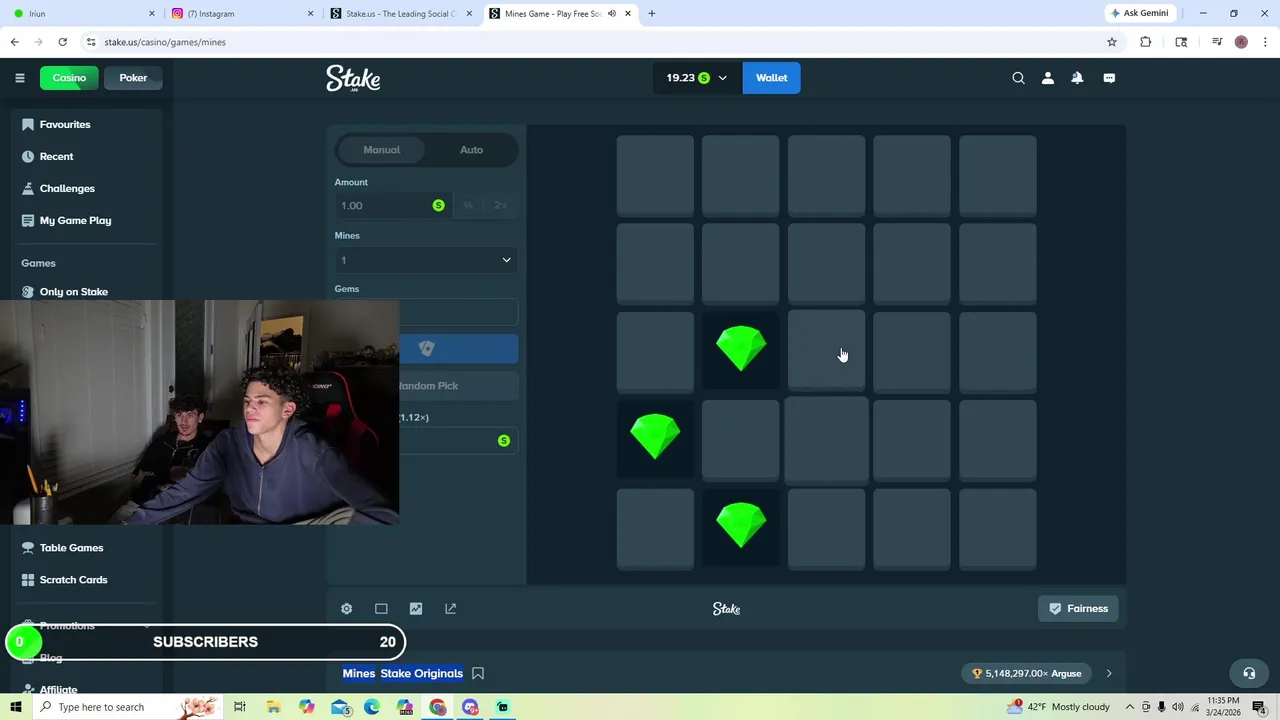Open Favourites in the sidebar
The width and height of the screenshot is (1280, 720).
click(65, 124)
